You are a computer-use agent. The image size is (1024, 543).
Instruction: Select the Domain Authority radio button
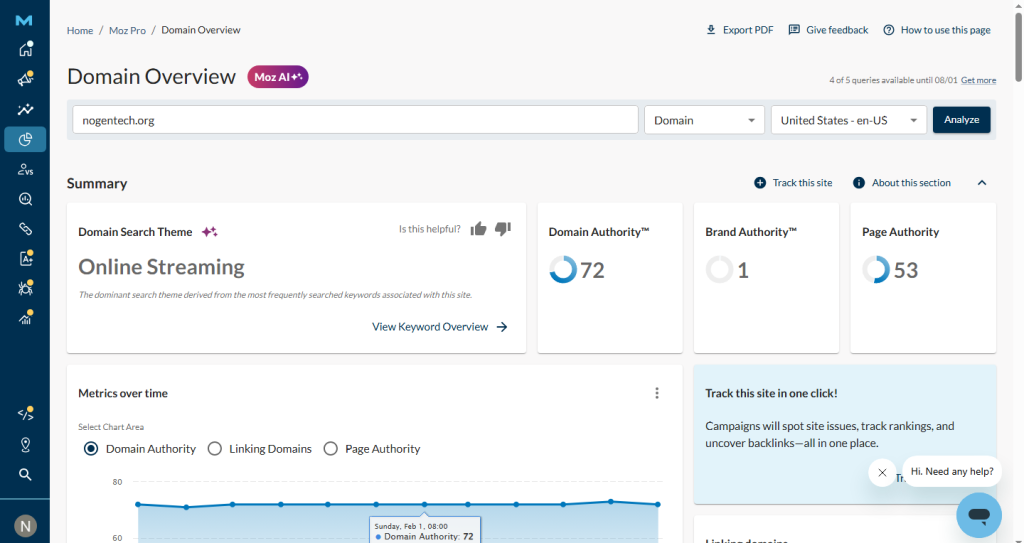(x=91, y=449)
